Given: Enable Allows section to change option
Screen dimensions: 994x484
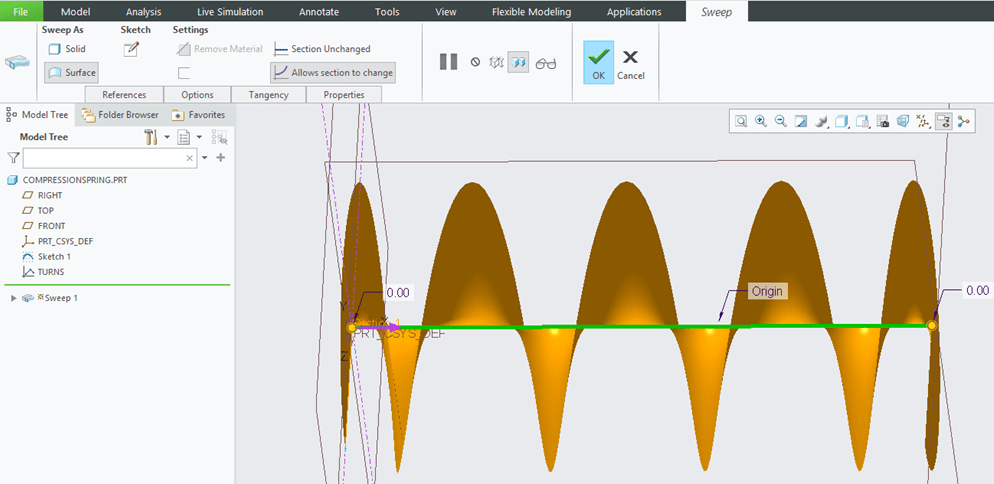Looking at the screenshot, I should (333, 73).
